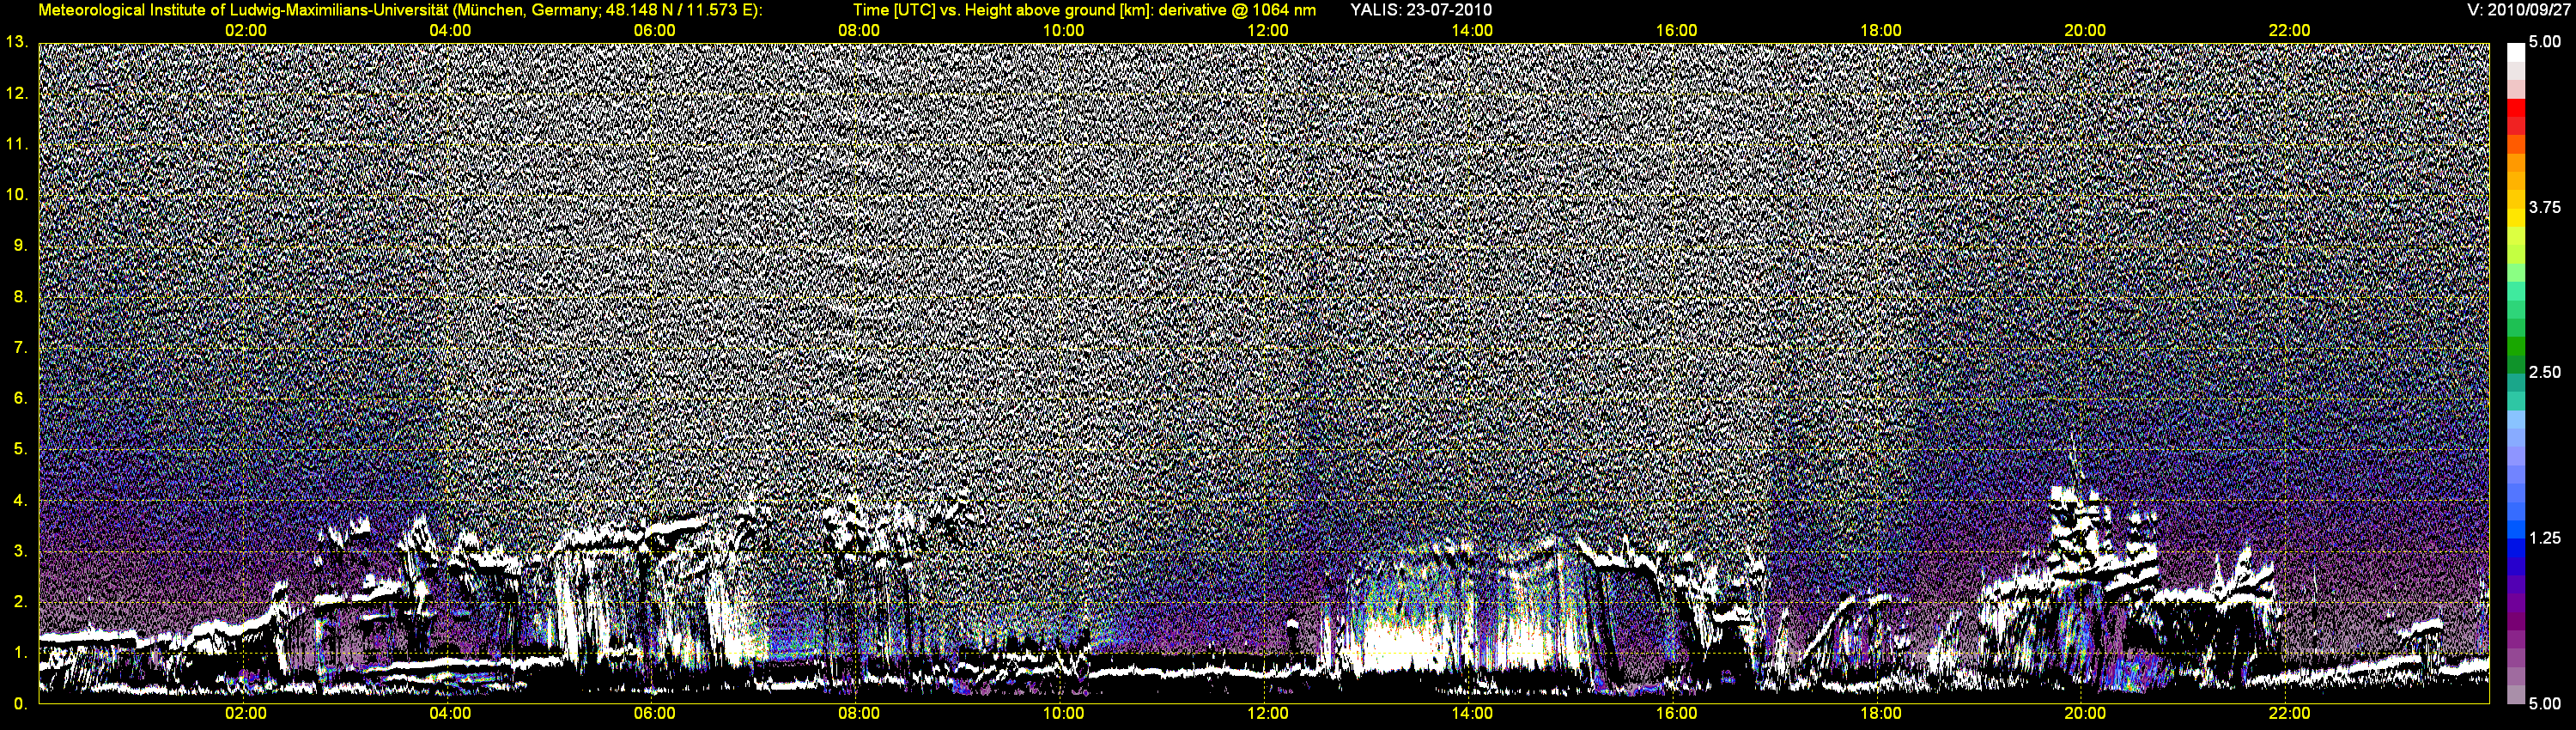Image resolution: width=2576 pixels, height=730 pixels.
Task: Click the 12. height axis label
Action: [17, 93]
